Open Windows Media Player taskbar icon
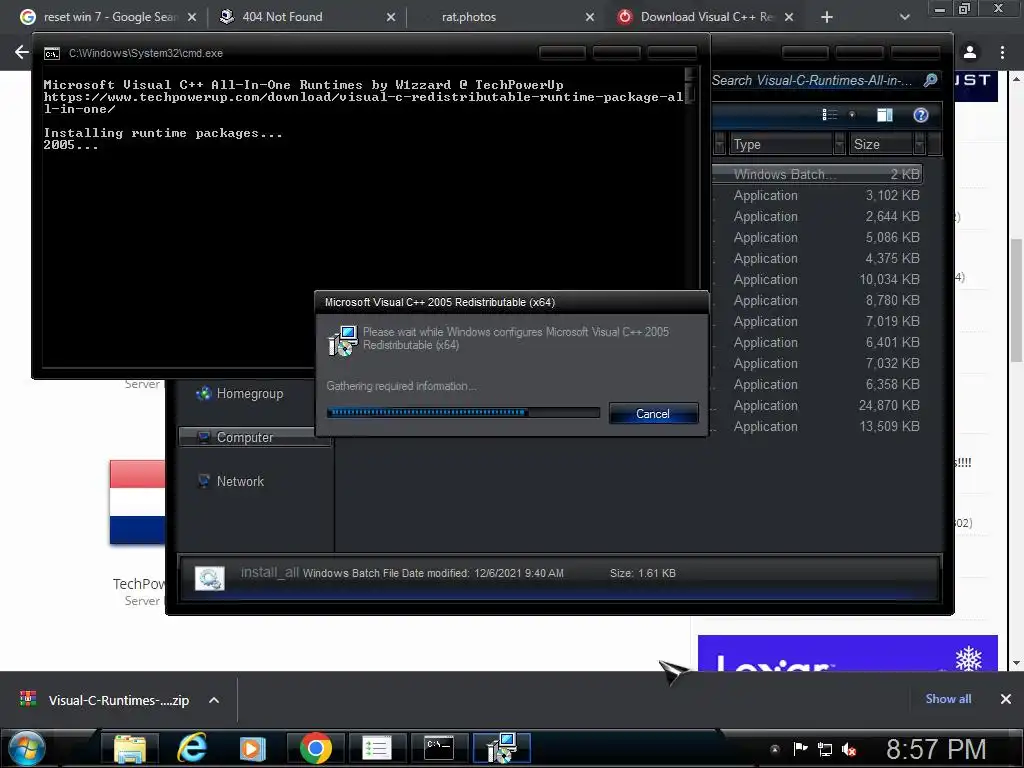1024x768 pixels. (253, 748)
